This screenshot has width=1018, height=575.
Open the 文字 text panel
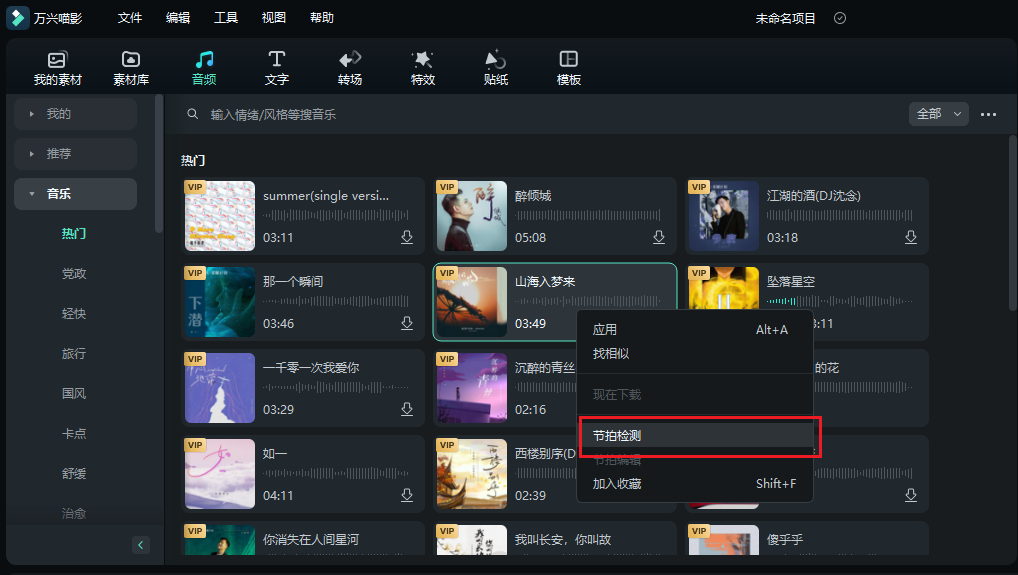tap(277, 69)
